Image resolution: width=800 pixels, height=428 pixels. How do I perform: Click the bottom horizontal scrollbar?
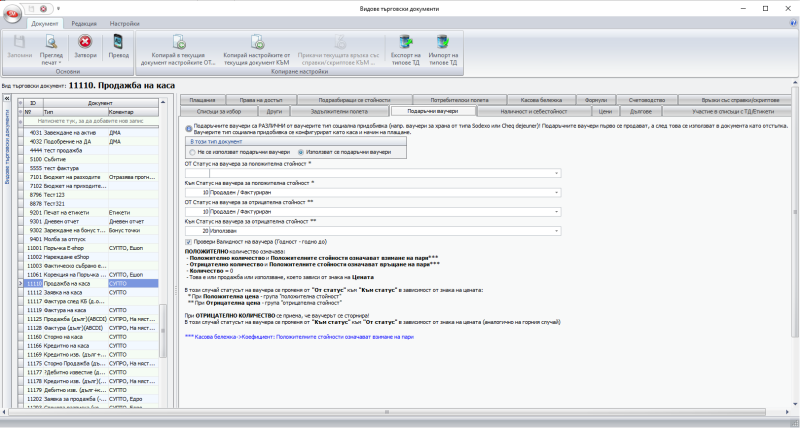387,412
